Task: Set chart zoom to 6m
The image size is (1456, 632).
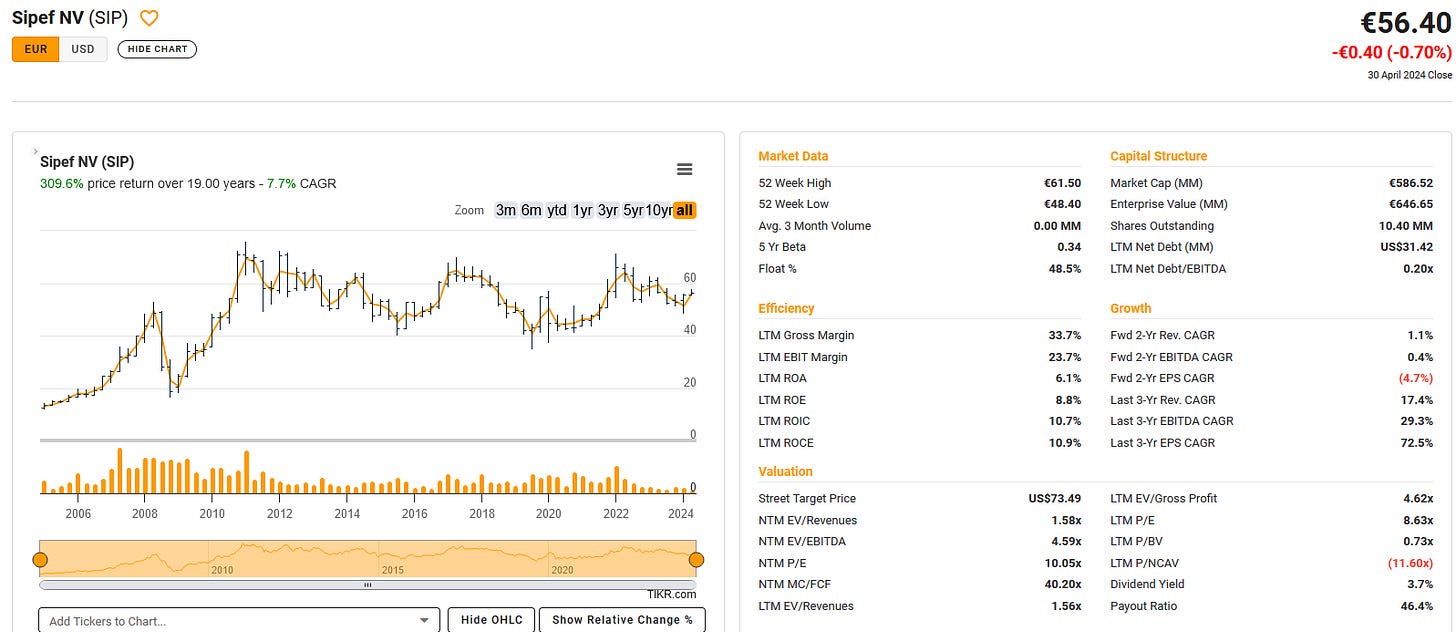Action: click(x=531, y=210)
